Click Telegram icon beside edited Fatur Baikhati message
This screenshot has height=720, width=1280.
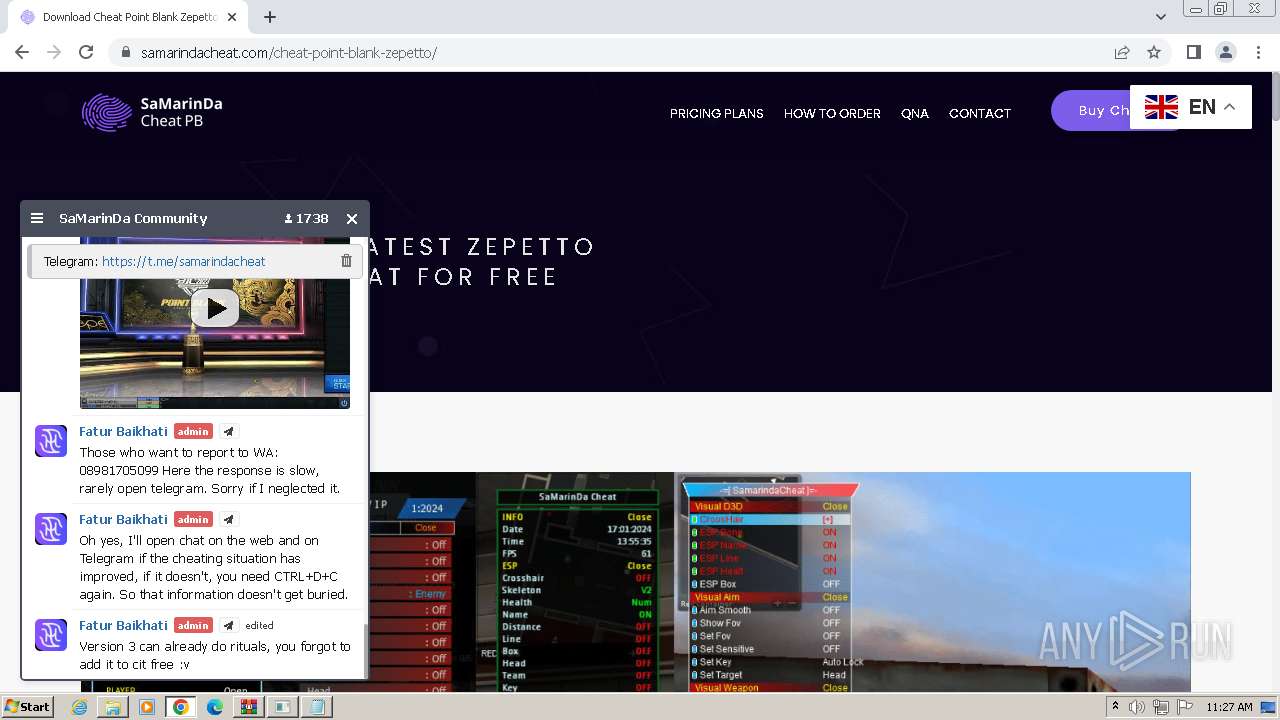coord(228,626)
